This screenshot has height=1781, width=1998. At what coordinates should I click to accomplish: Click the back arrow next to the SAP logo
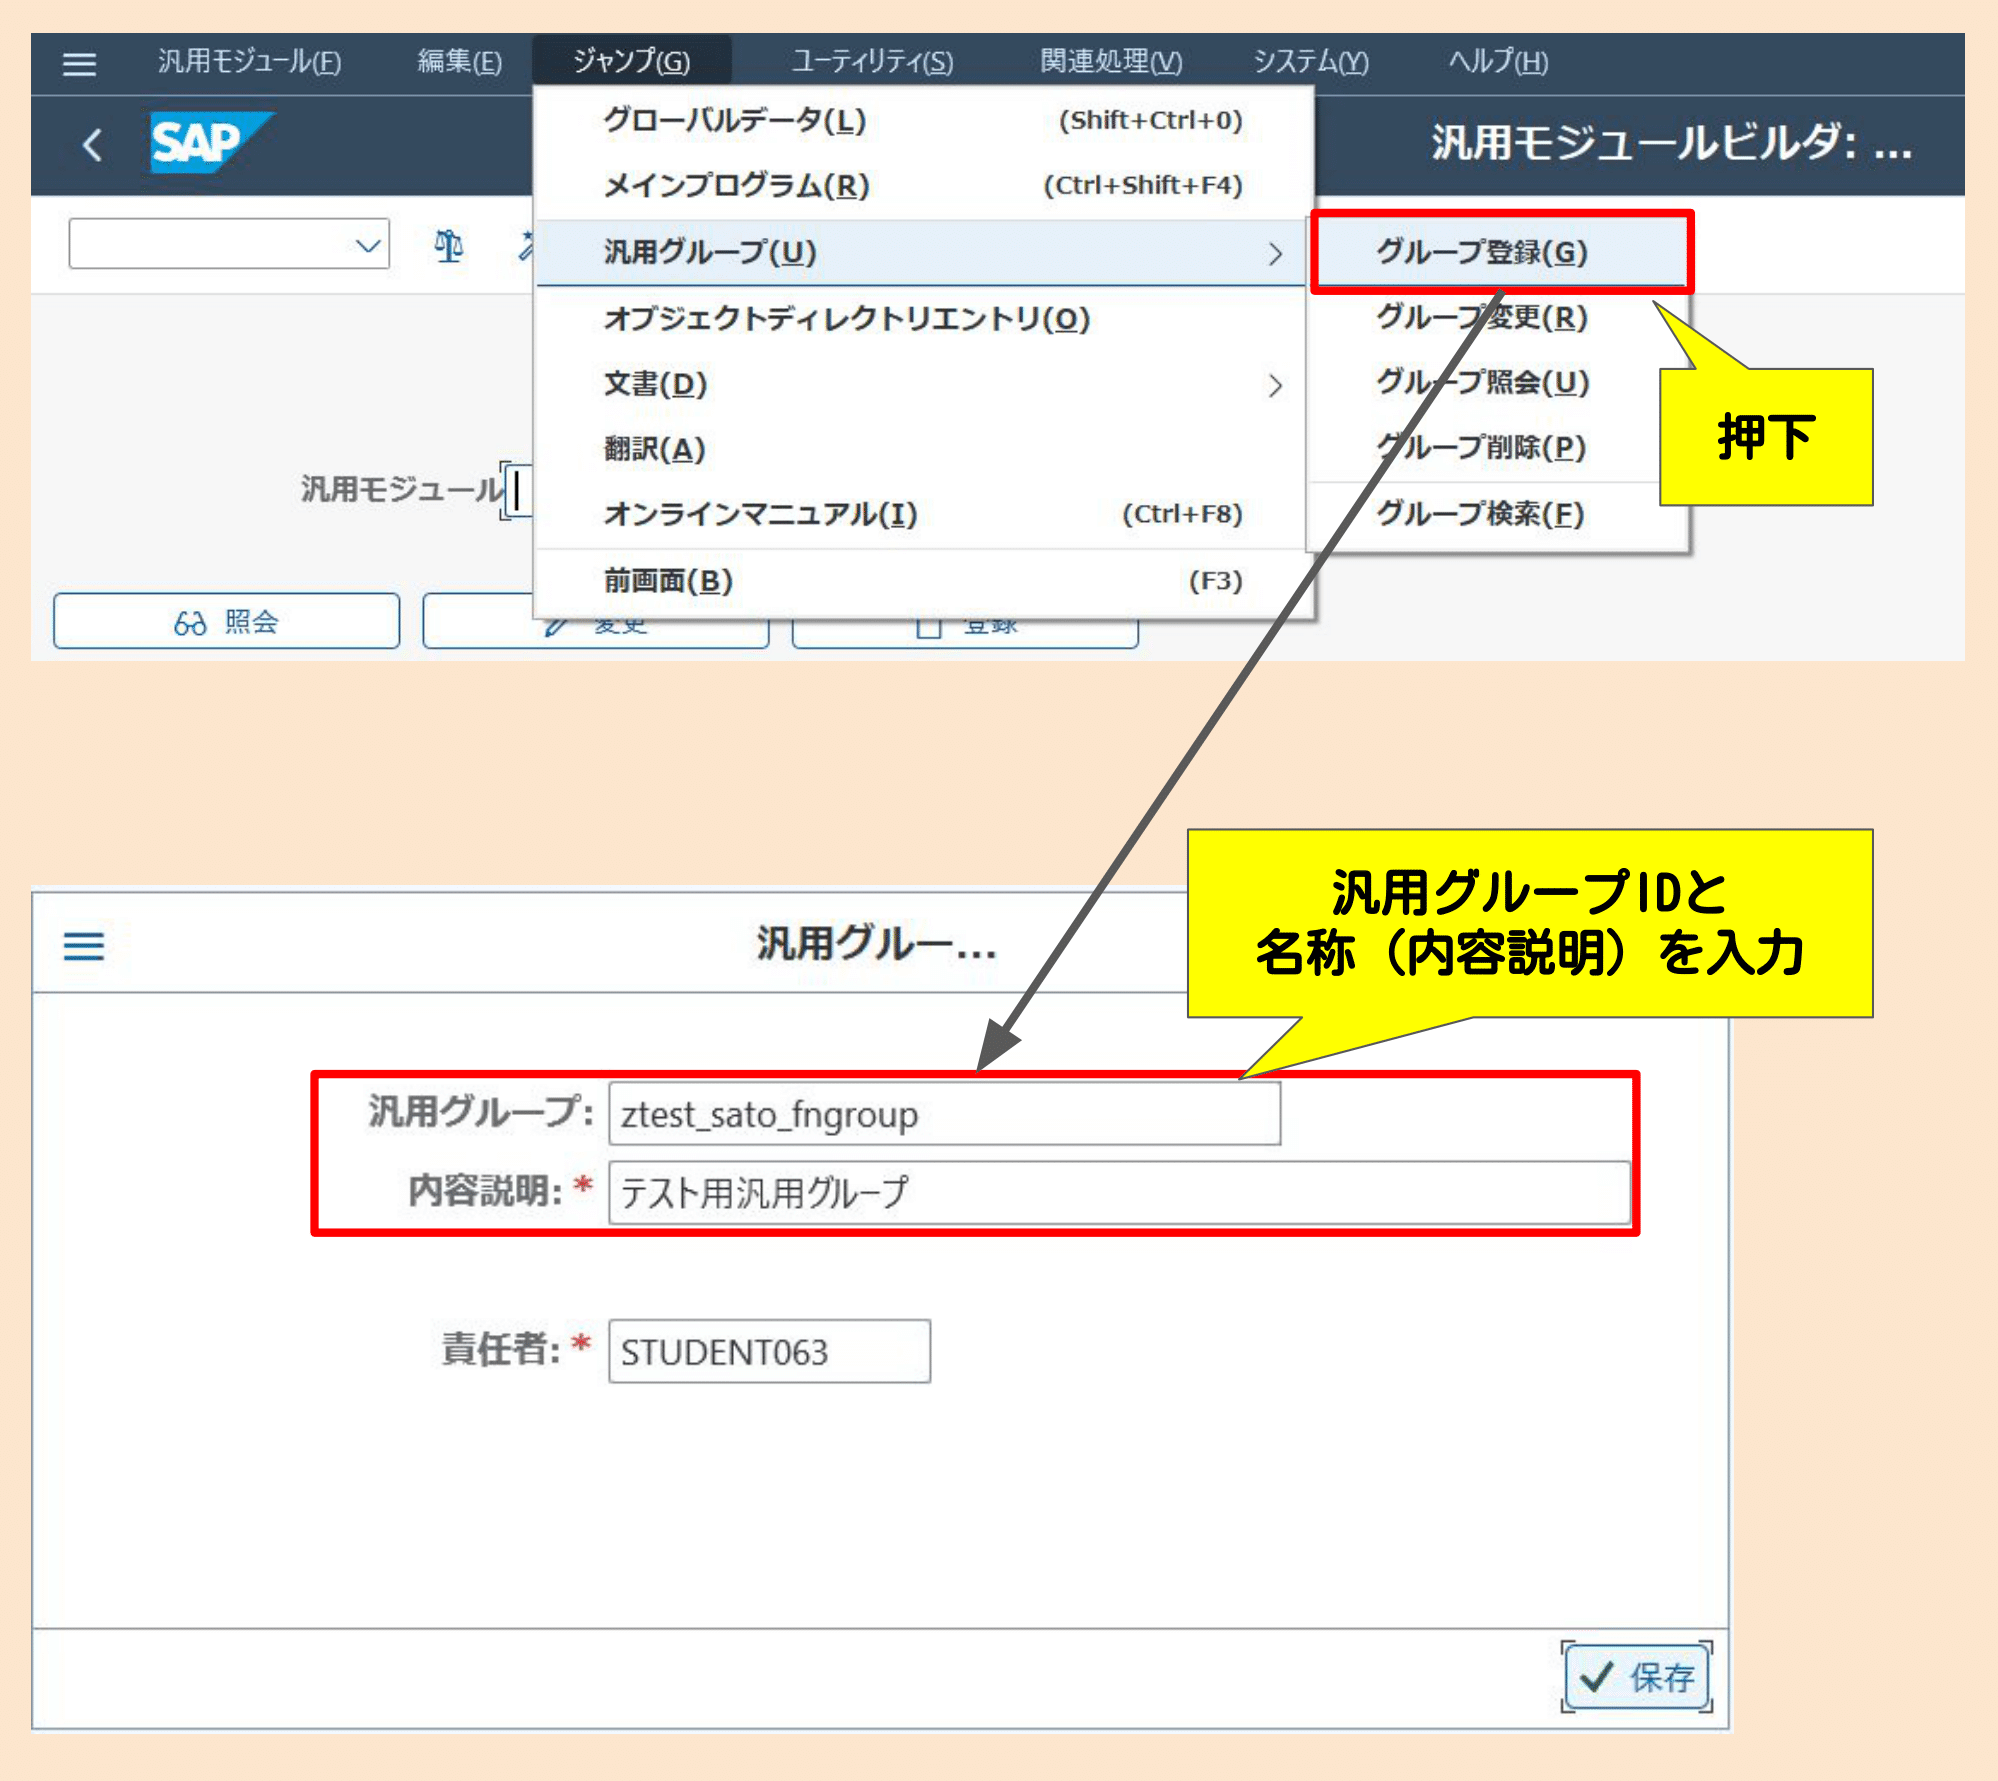[x=91, y=144]
